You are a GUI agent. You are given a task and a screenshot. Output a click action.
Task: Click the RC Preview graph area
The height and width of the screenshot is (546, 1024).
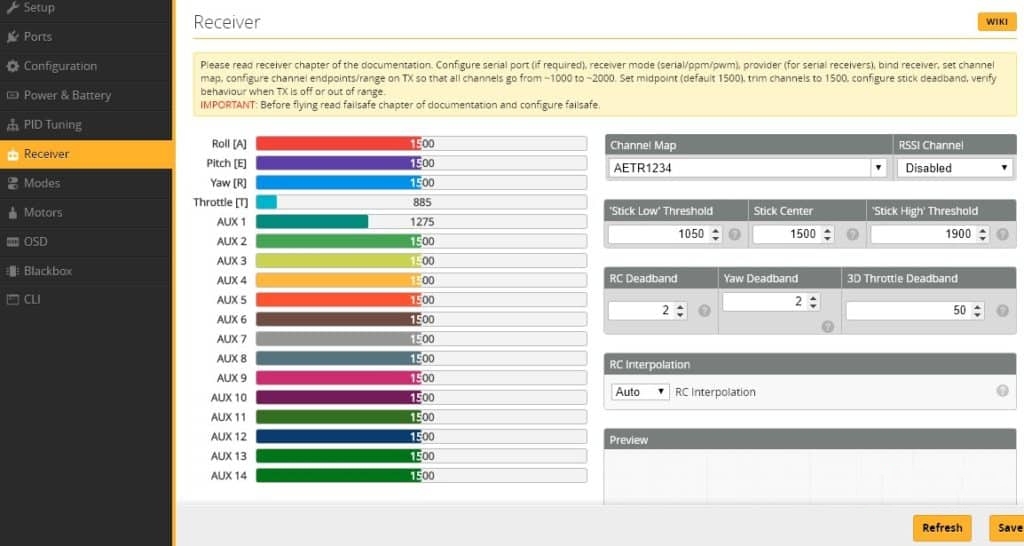[x=810, y=475]
